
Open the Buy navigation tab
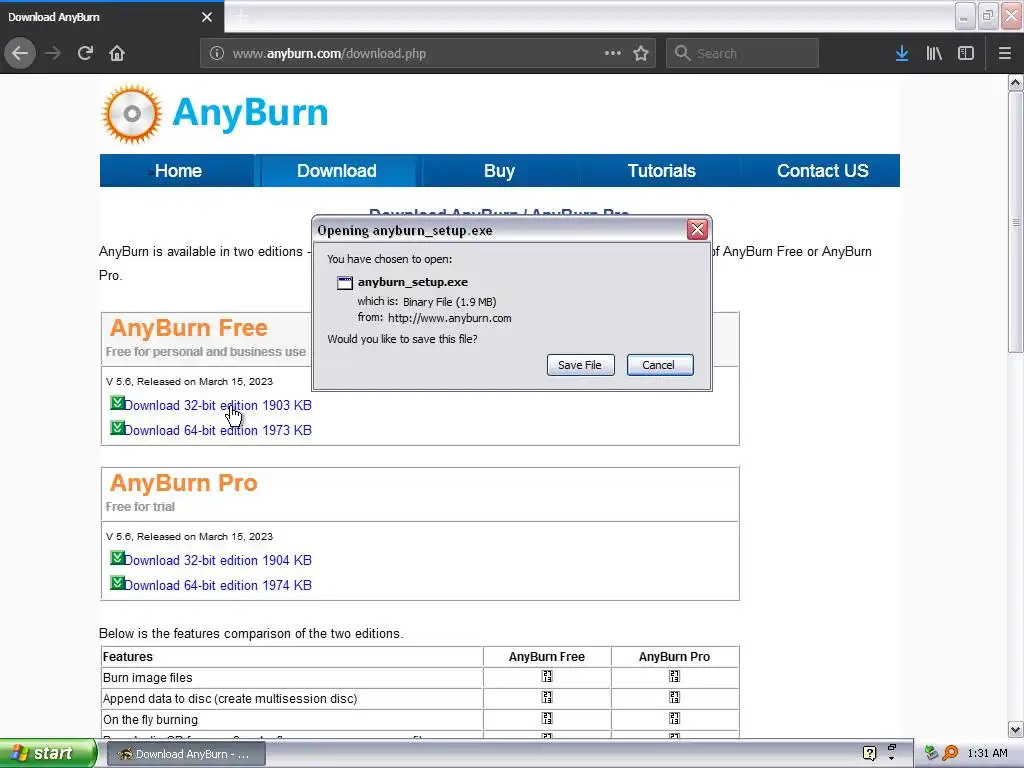[x=499, y=170]
